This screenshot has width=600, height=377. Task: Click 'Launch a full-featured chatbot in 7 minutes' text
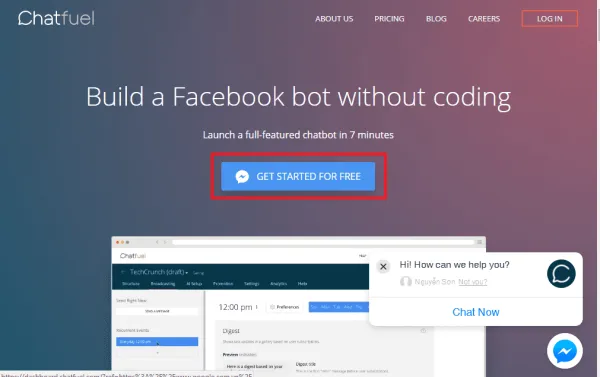298,135
